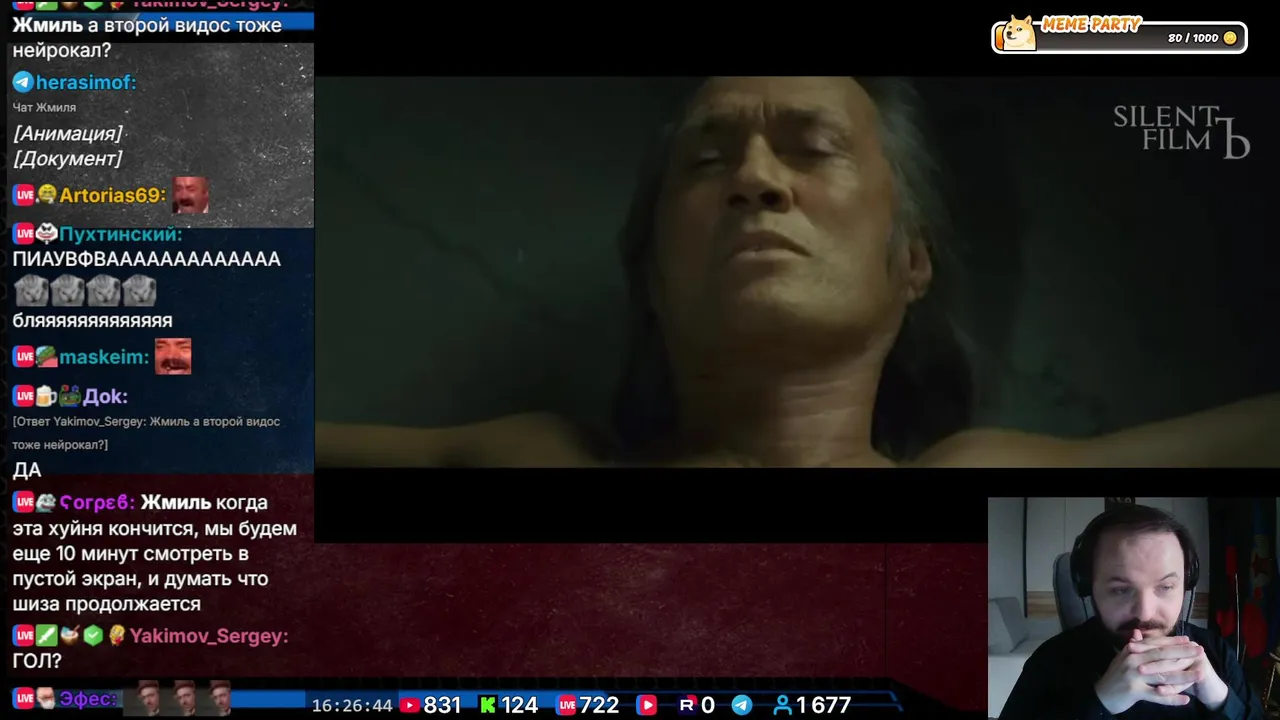Click the first cat emote under ПИАУВФВААА message

(x=30, y=291)
